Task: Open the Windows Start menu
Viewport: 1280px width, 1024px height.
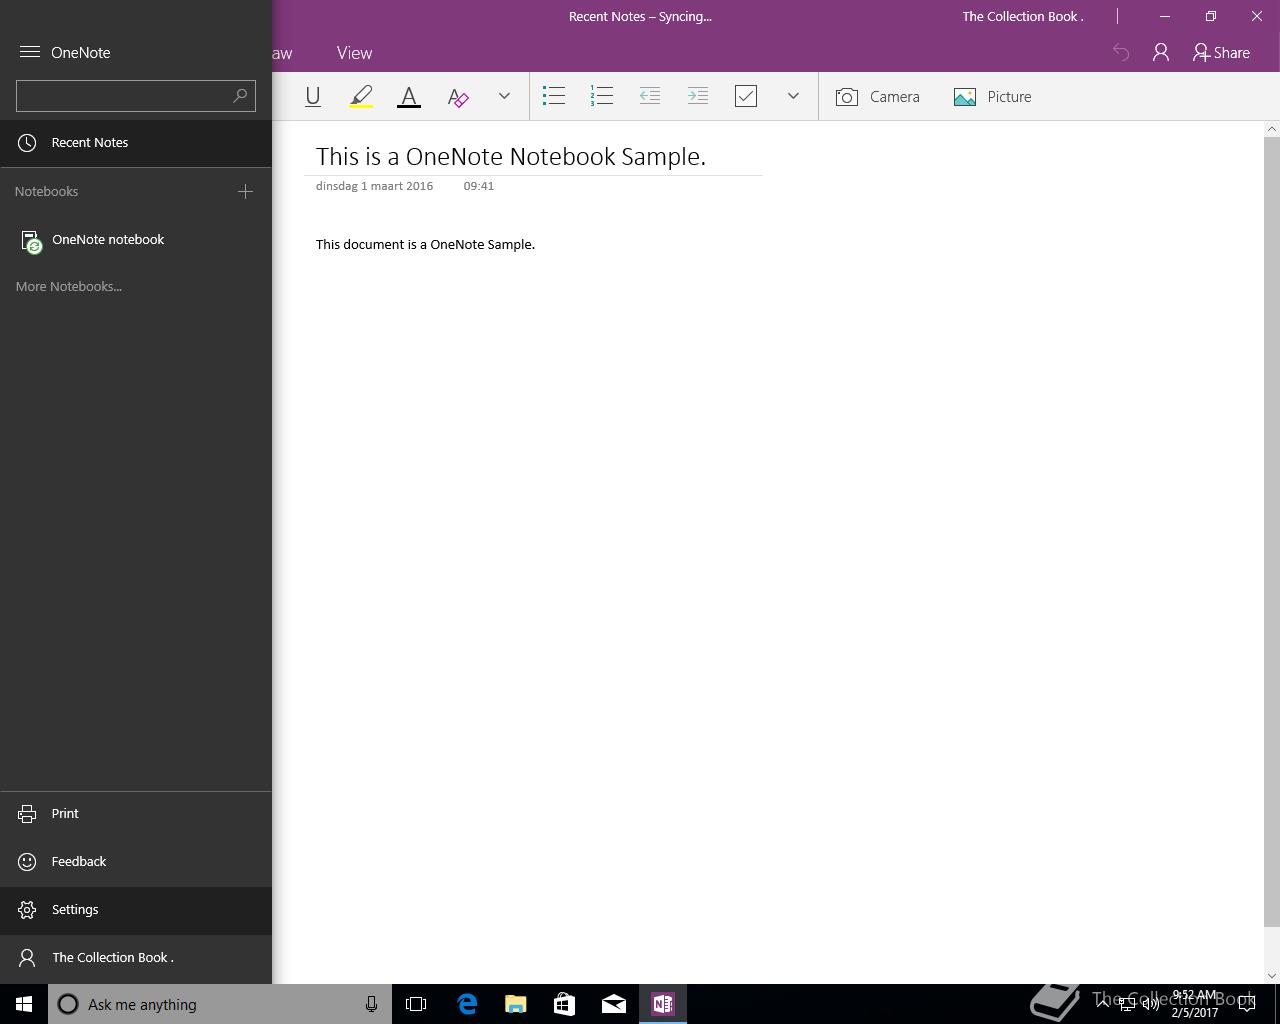Action: pyautogui.click(x=24, y=1004)
